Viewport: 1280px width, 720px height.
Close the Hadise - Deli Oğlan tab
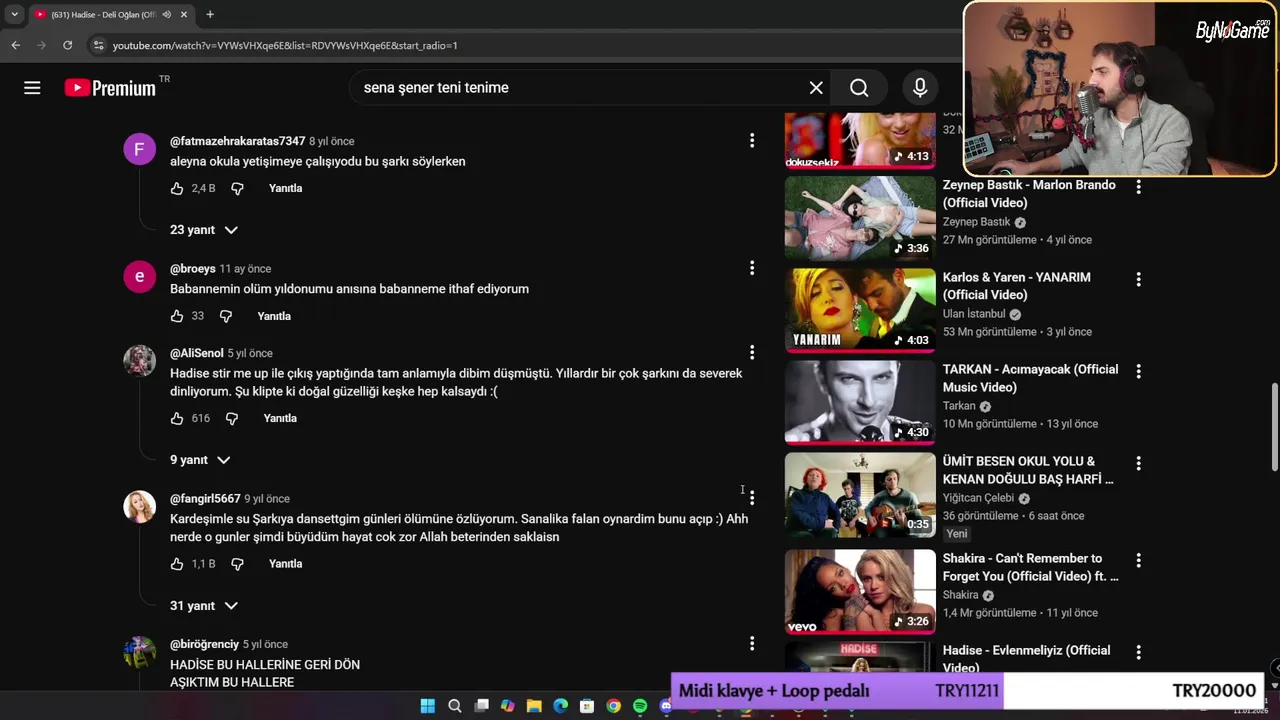(x=184, y=15)
